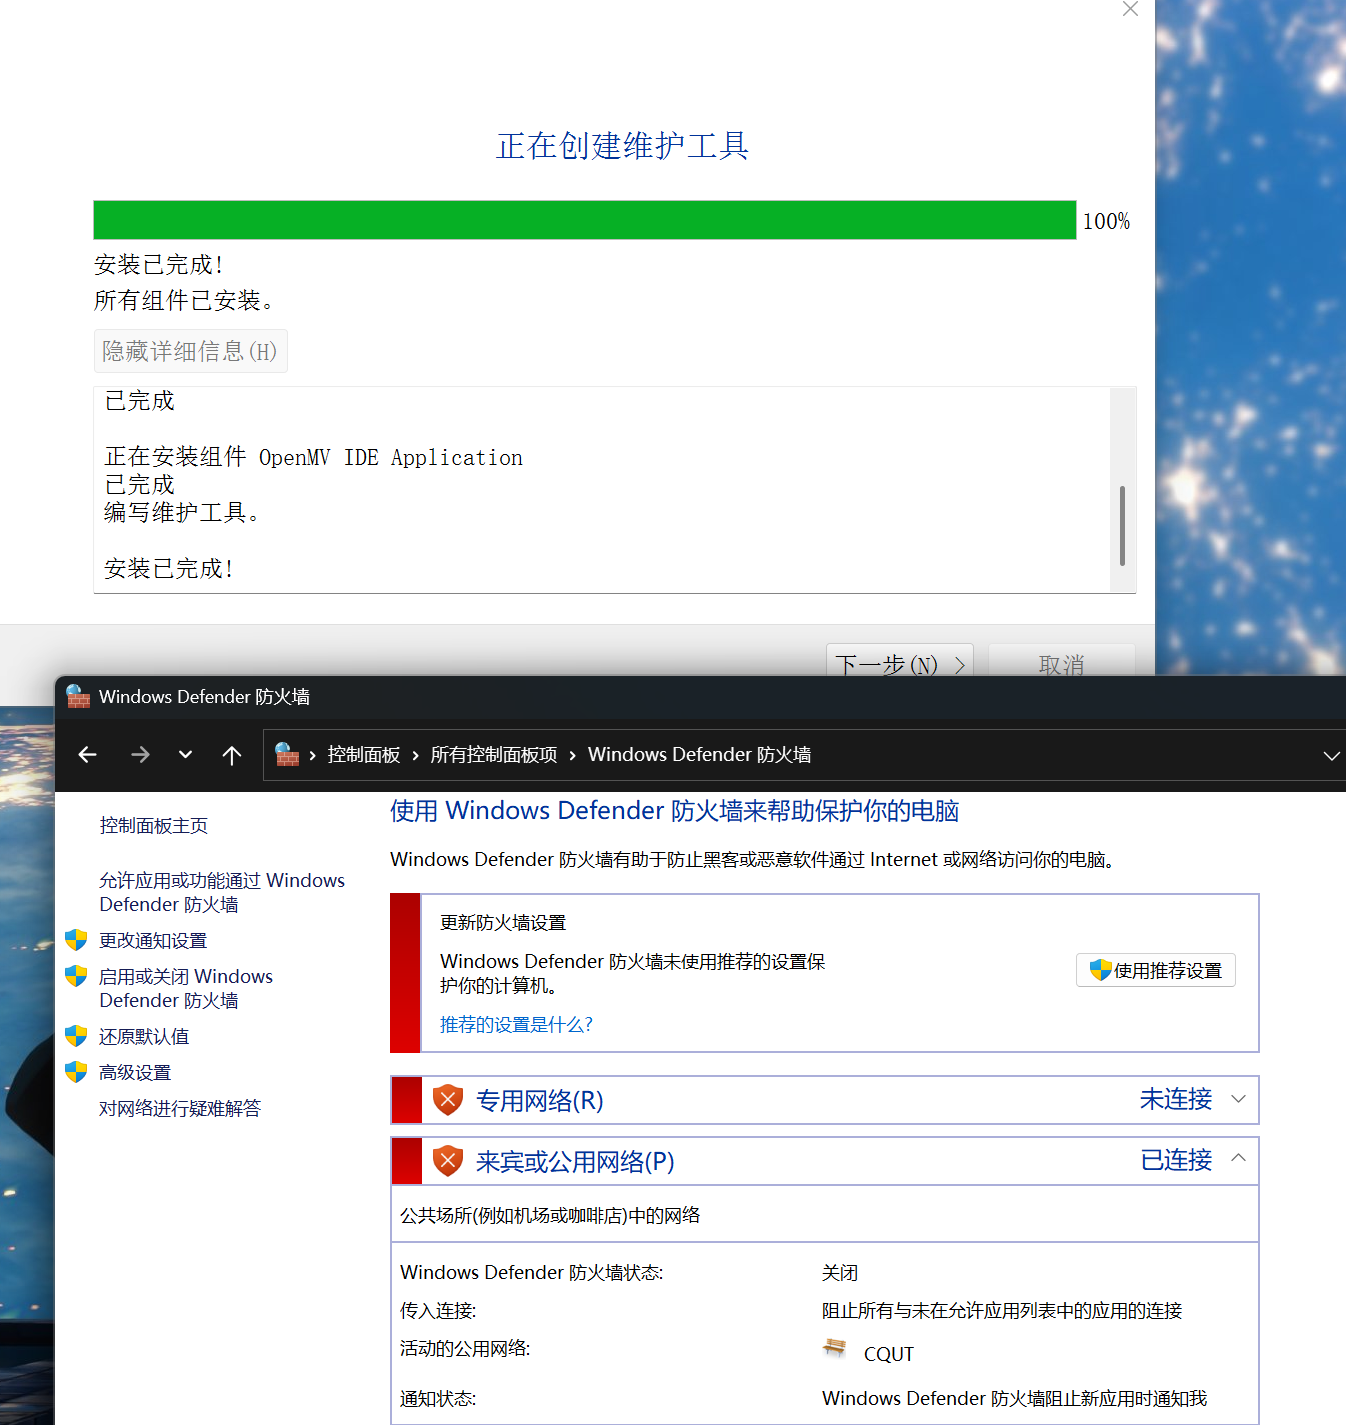This screenshot has width=1346, height=1425.
Task: Click 已连接 status text
Action: click(x=1176, y=1160)
